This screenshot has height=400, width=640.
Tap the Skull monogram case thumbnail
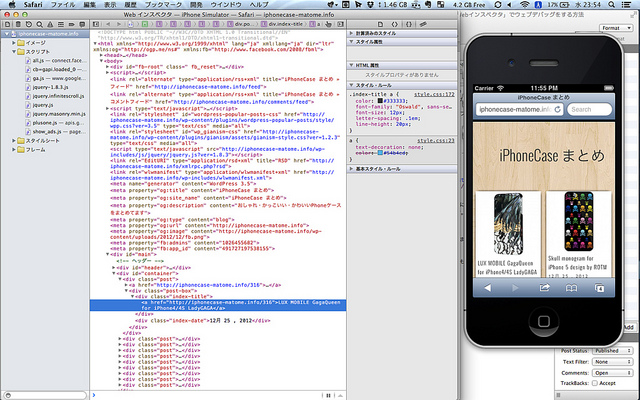578,222
